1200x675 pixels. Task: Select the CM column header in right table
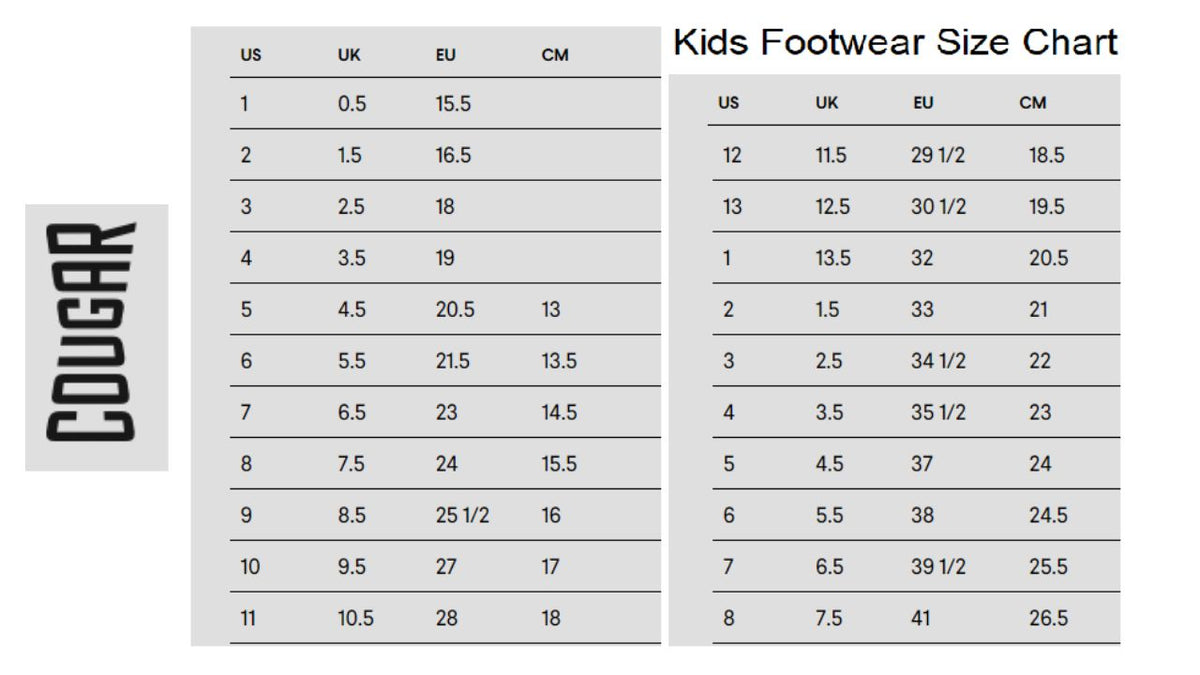point(1033,103)
